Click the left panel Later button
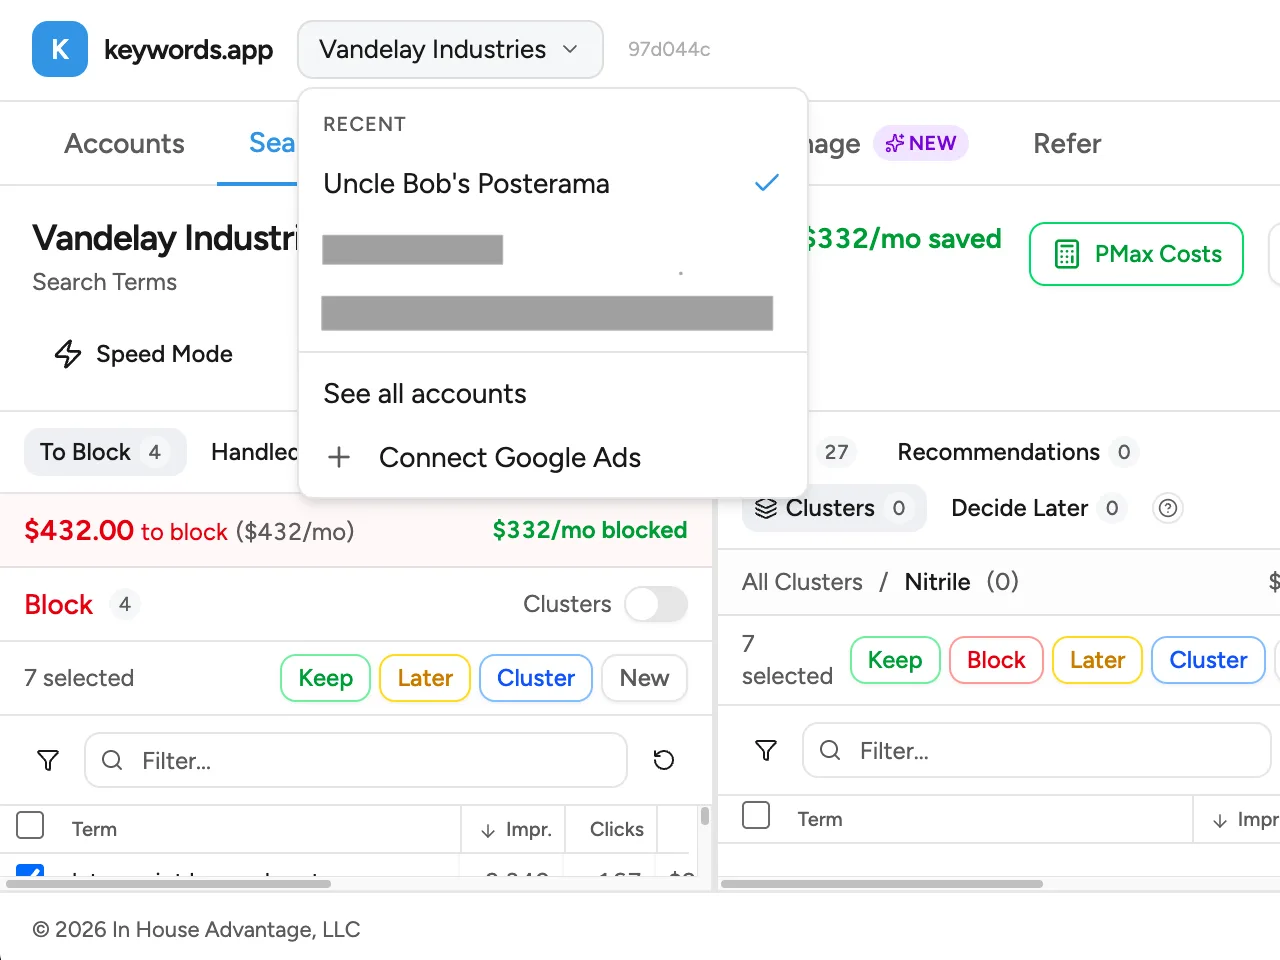Image resolution: width=1280 pixels, height=960 pixels. tap(425, 678)
